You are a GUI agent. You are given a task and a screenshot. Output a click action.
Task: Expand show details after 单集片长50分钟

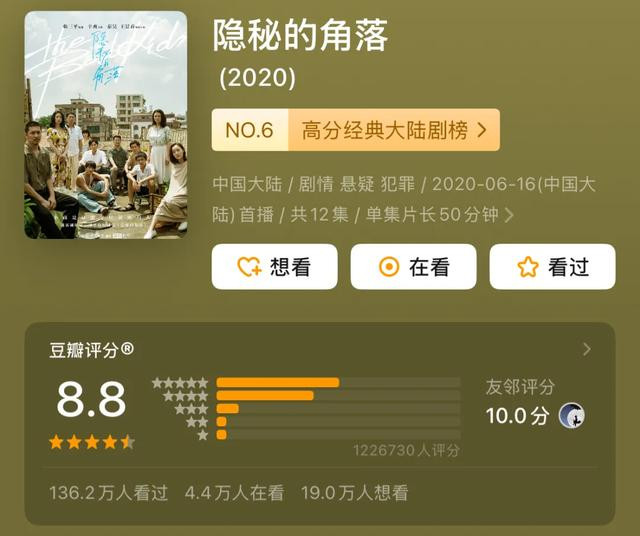(x=509, y=215)
